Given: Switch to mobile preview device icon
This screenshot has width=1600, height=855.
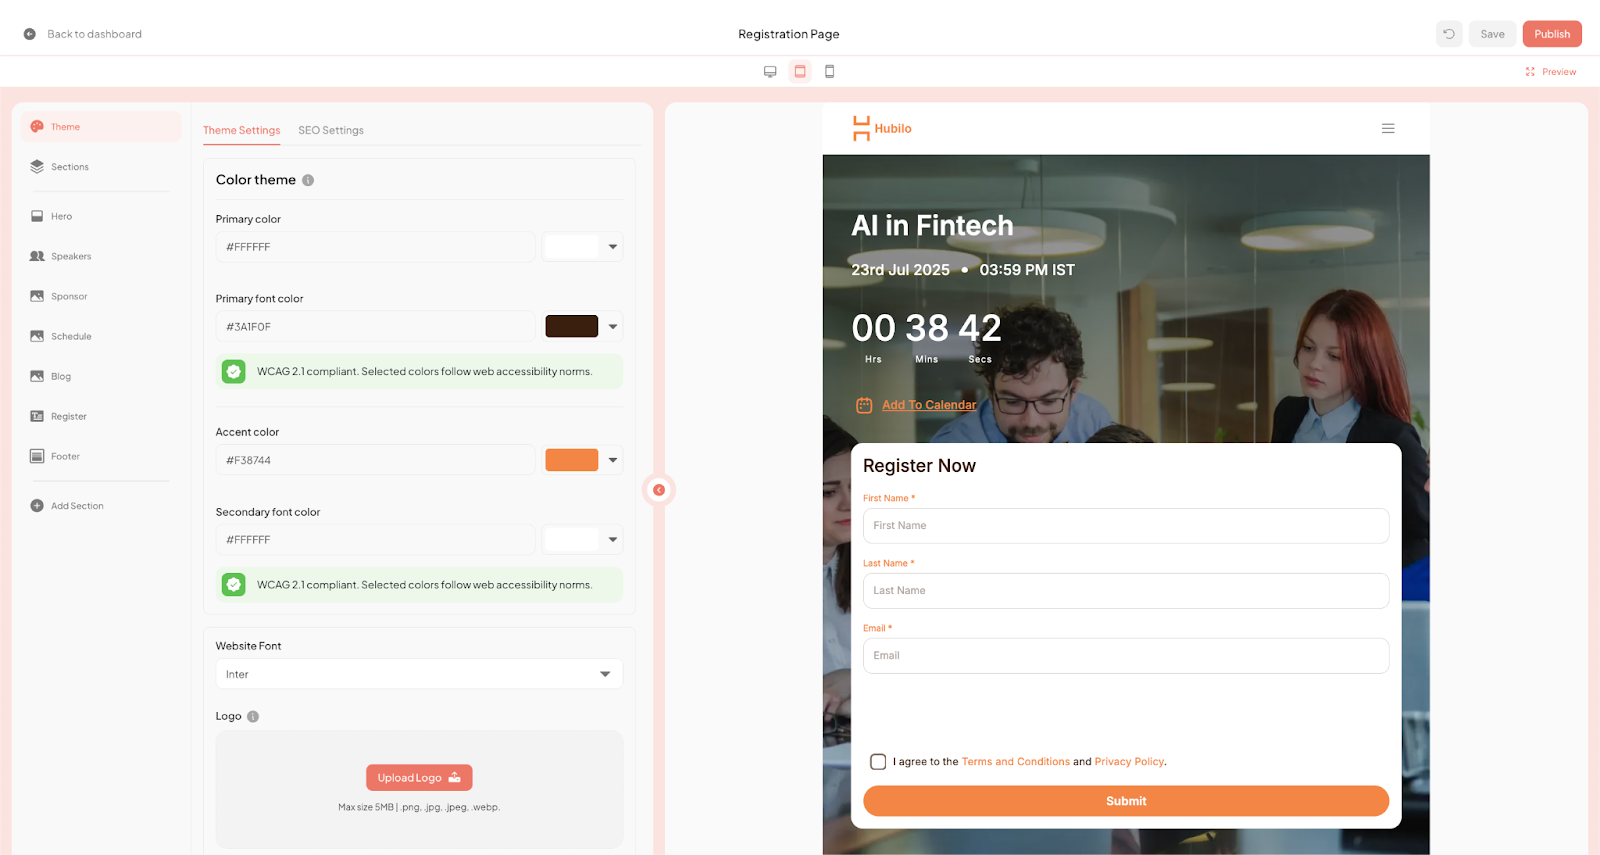Looking at the screenshot, I should 829,72.
